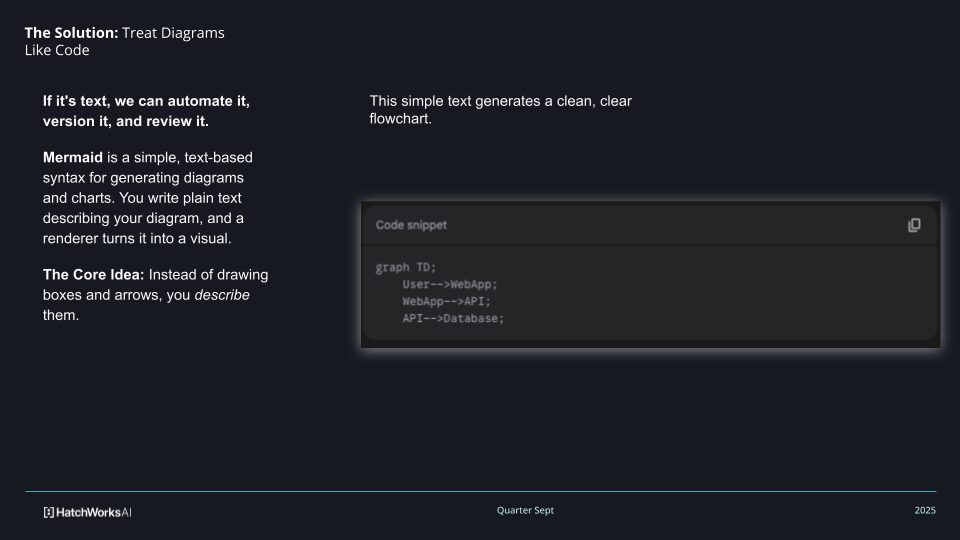This screenshot has width=960, height=540.
Task: Click the '2025' footer year
Action: click(924, 510)
